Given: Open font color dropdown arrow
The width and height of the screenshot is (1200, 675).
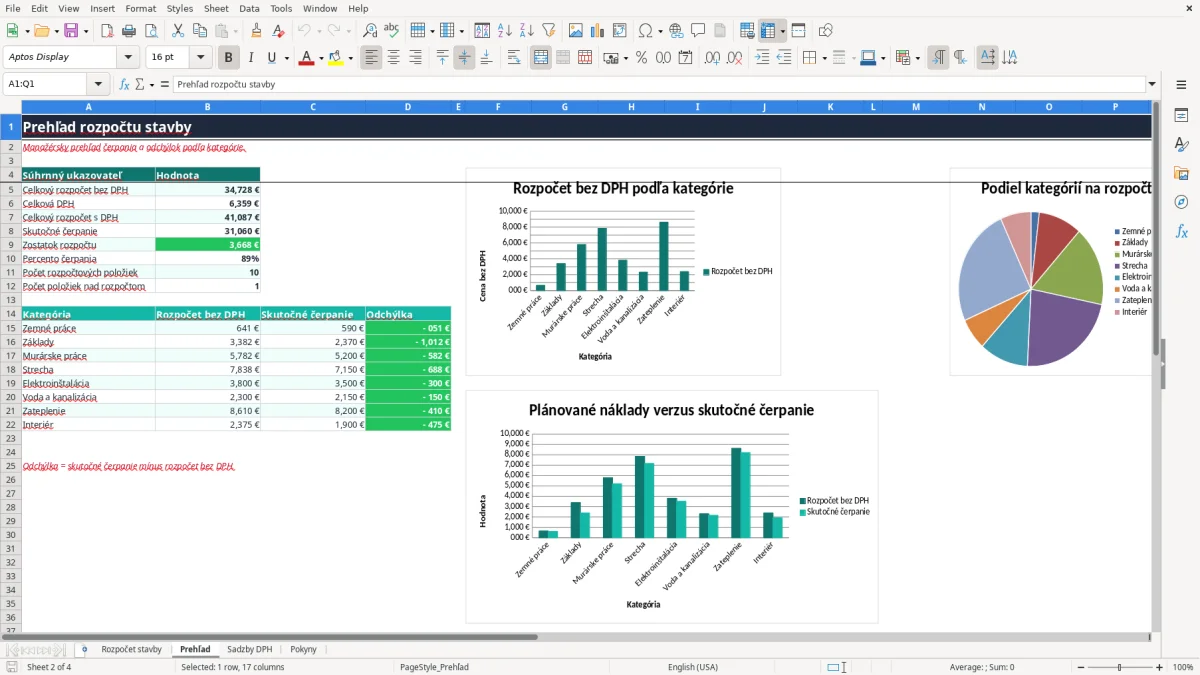Looking at the screenshot, I should pos(321,58).
